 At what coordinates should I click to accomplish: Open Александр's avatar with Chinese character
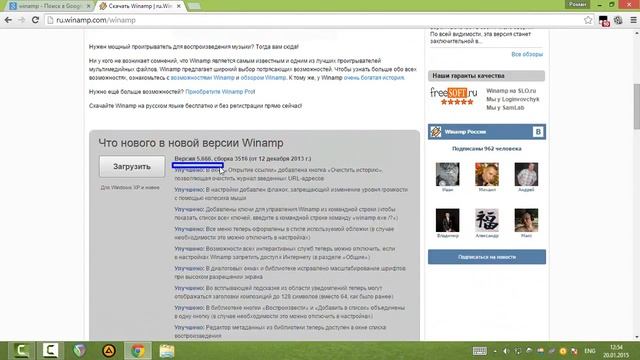coord(487,220)
